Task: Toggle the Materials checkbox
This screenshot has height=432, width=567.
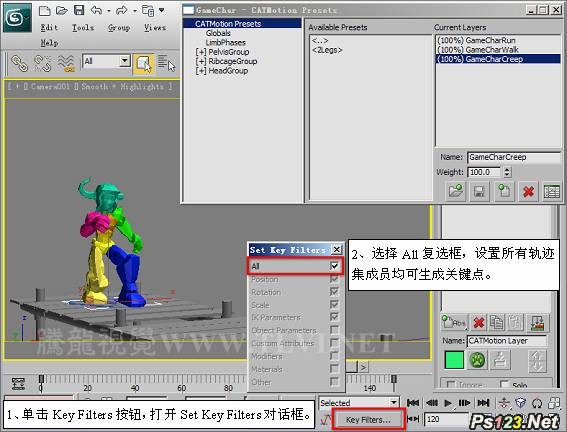Action: pos(334,369)
